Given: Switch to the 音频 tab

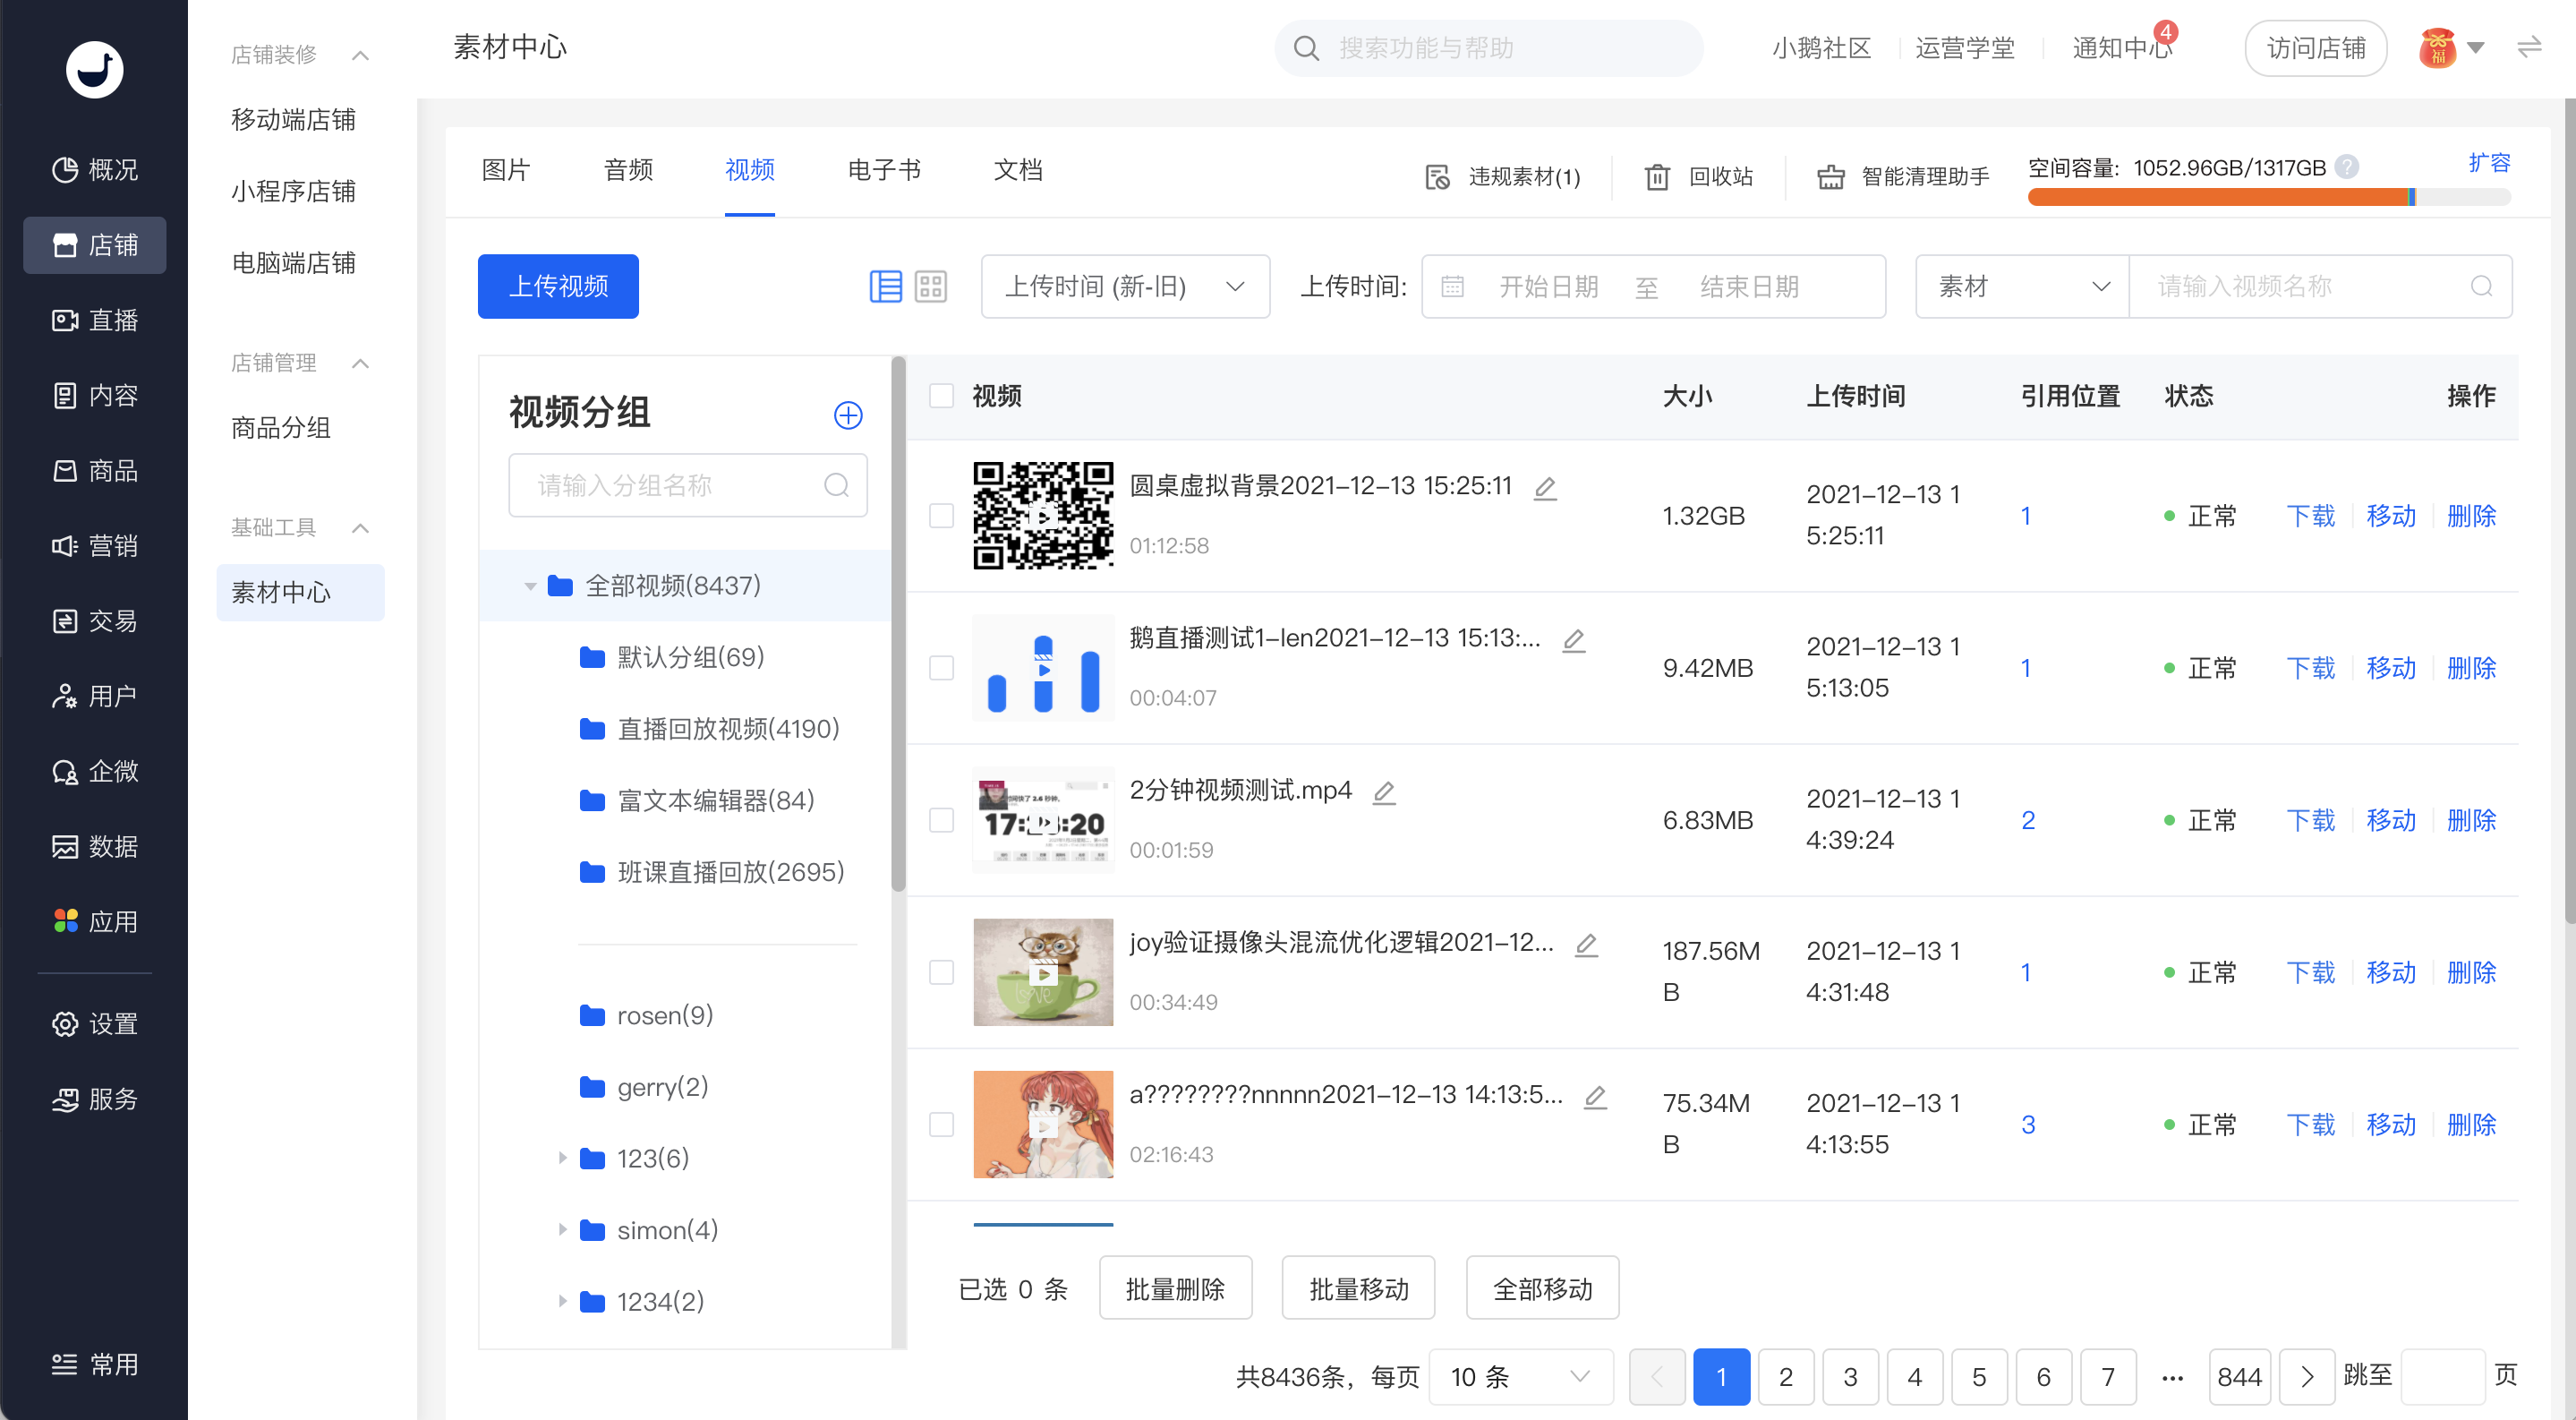Looking at the screenshot, I should coord(628,170).
